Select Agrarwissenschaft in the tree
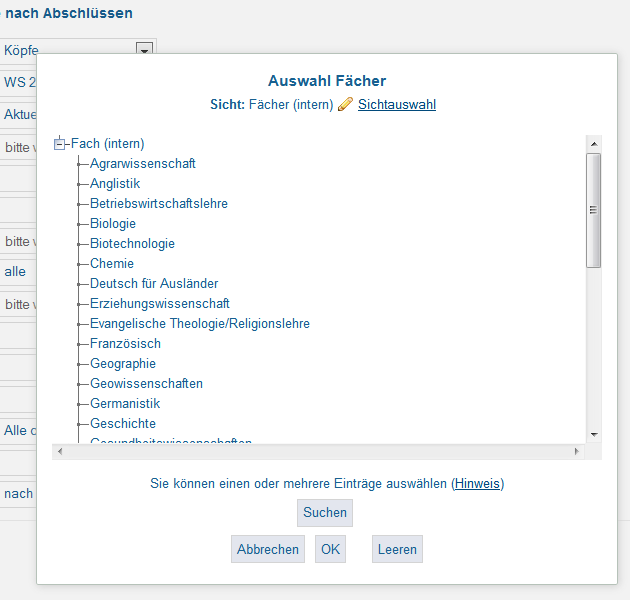Image resolution: width=630 pixels, height=600 pixels. click(143, 164)
